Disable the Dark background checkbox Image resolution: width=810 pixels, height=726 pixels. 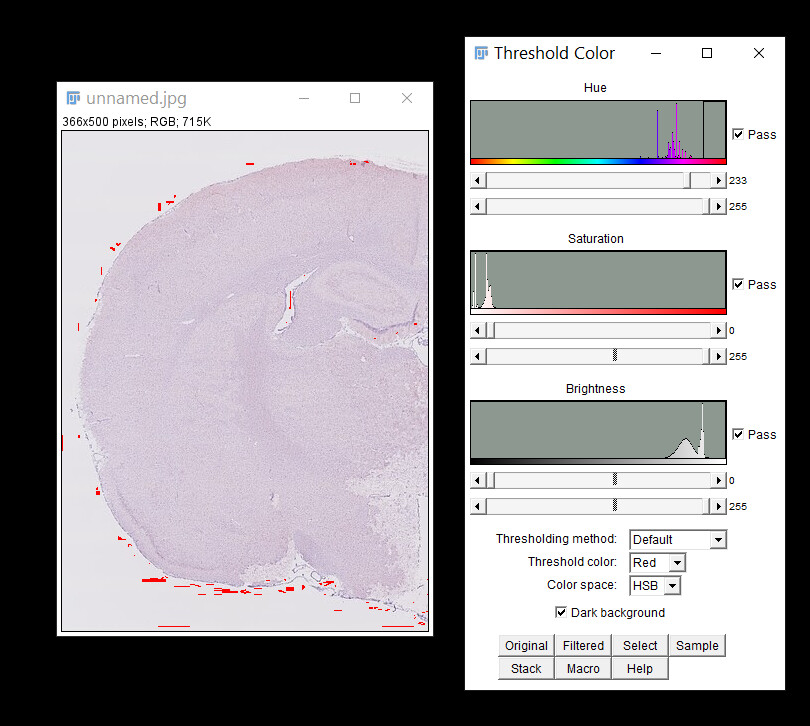(561, 612)
